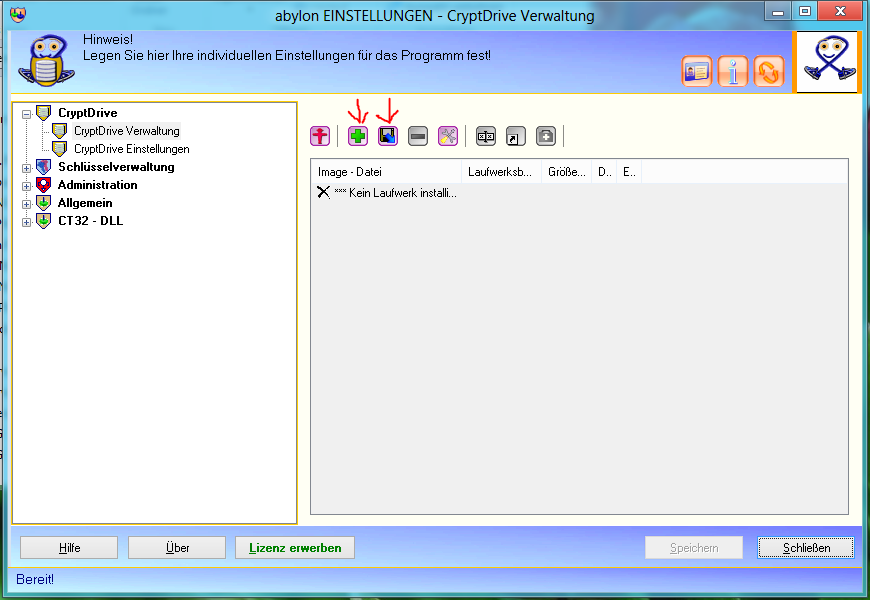Select Schlüsselverwaltung in the tree
The width and height of the screenshot is (870, 600).
(116, 167)
